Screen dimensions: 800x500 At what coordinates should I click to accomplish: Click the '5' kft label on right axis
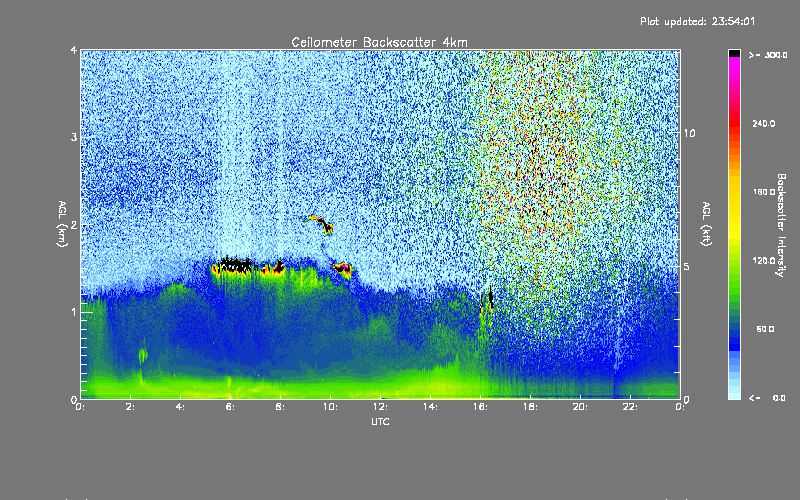687,267
